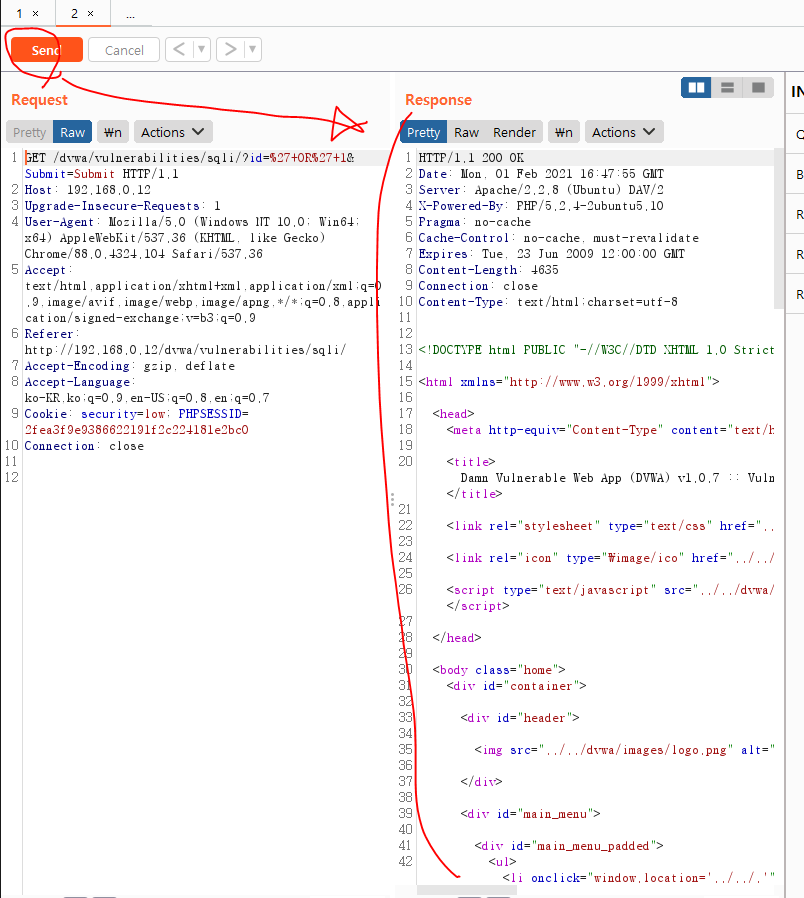
Task: Click the Response vertical scrollbar
Action: click(x=779, y=229)
